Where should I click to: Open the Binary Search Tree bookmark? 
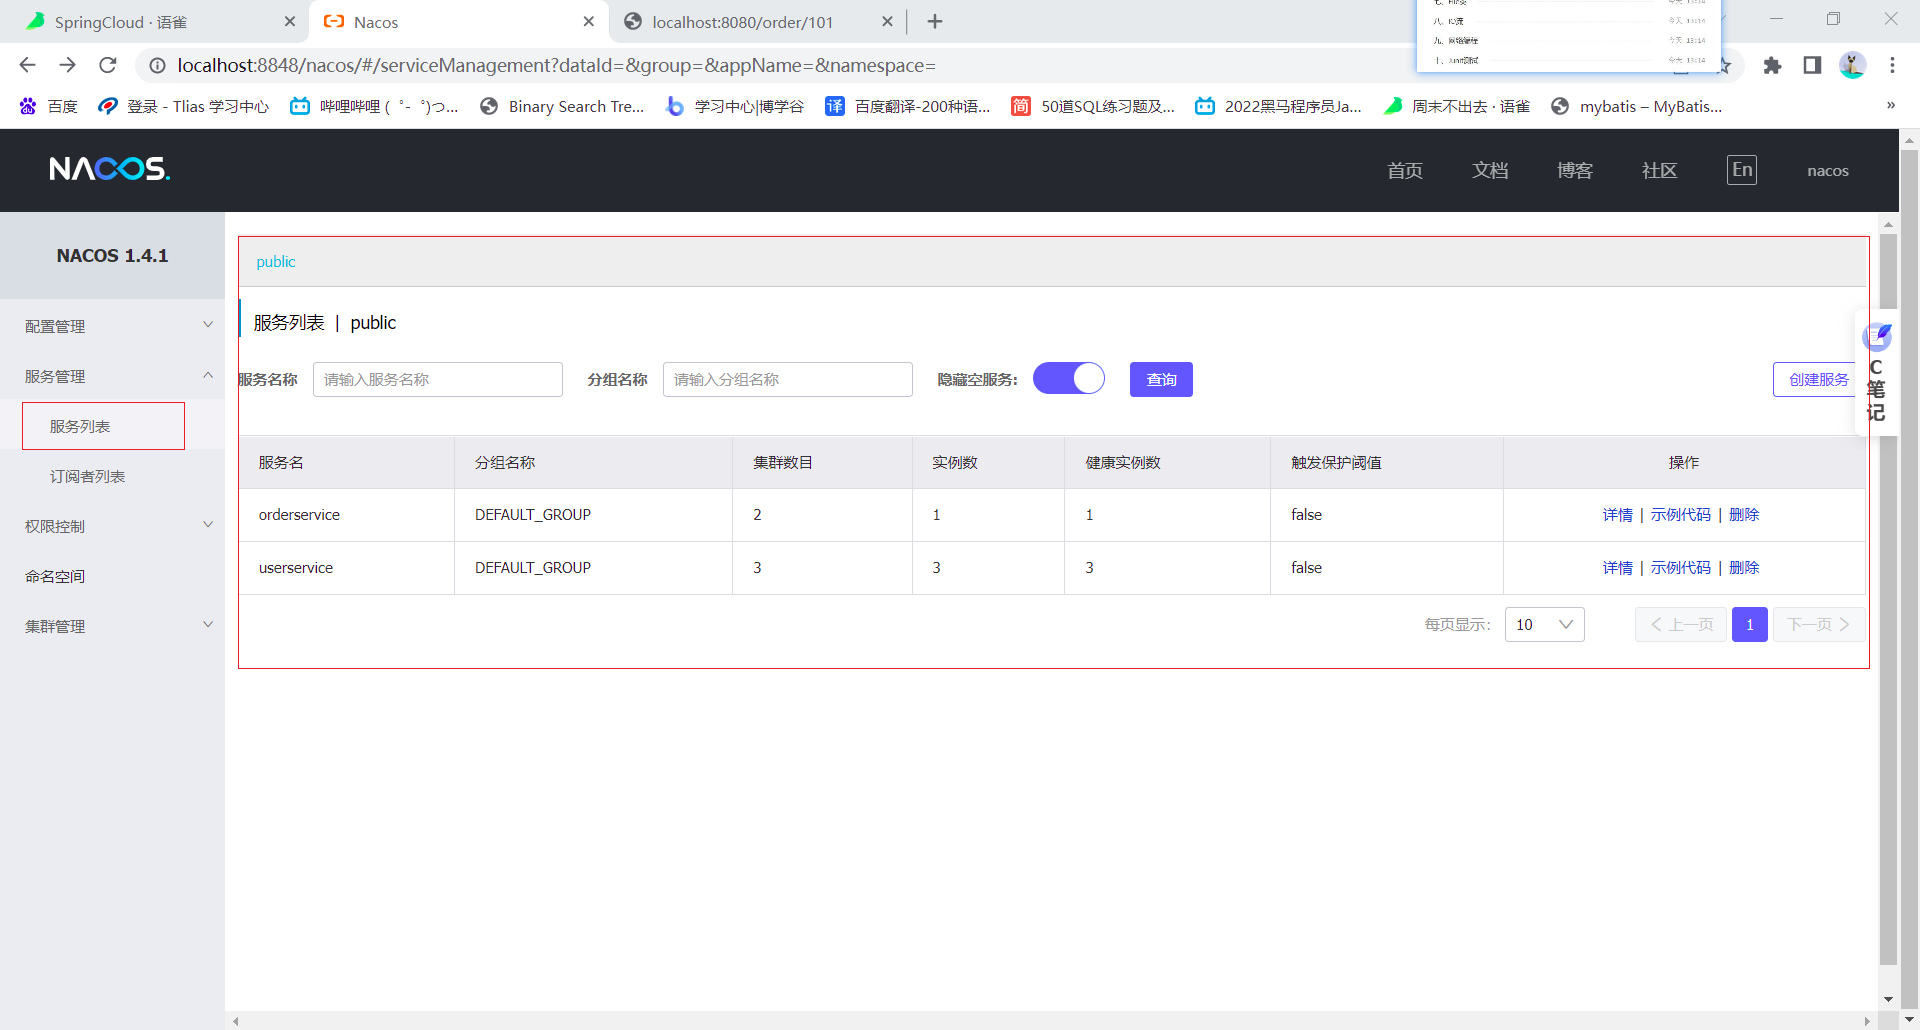tap(562, 106)
